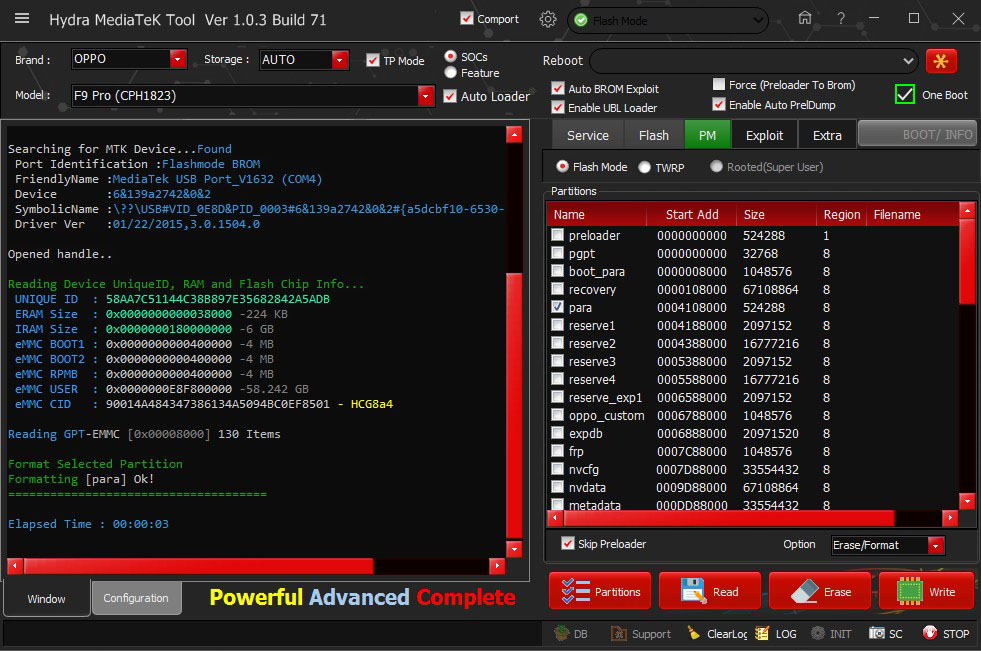The image size is (981, 651).
Task: Open help question mark icon
Action: pos(841,19)
